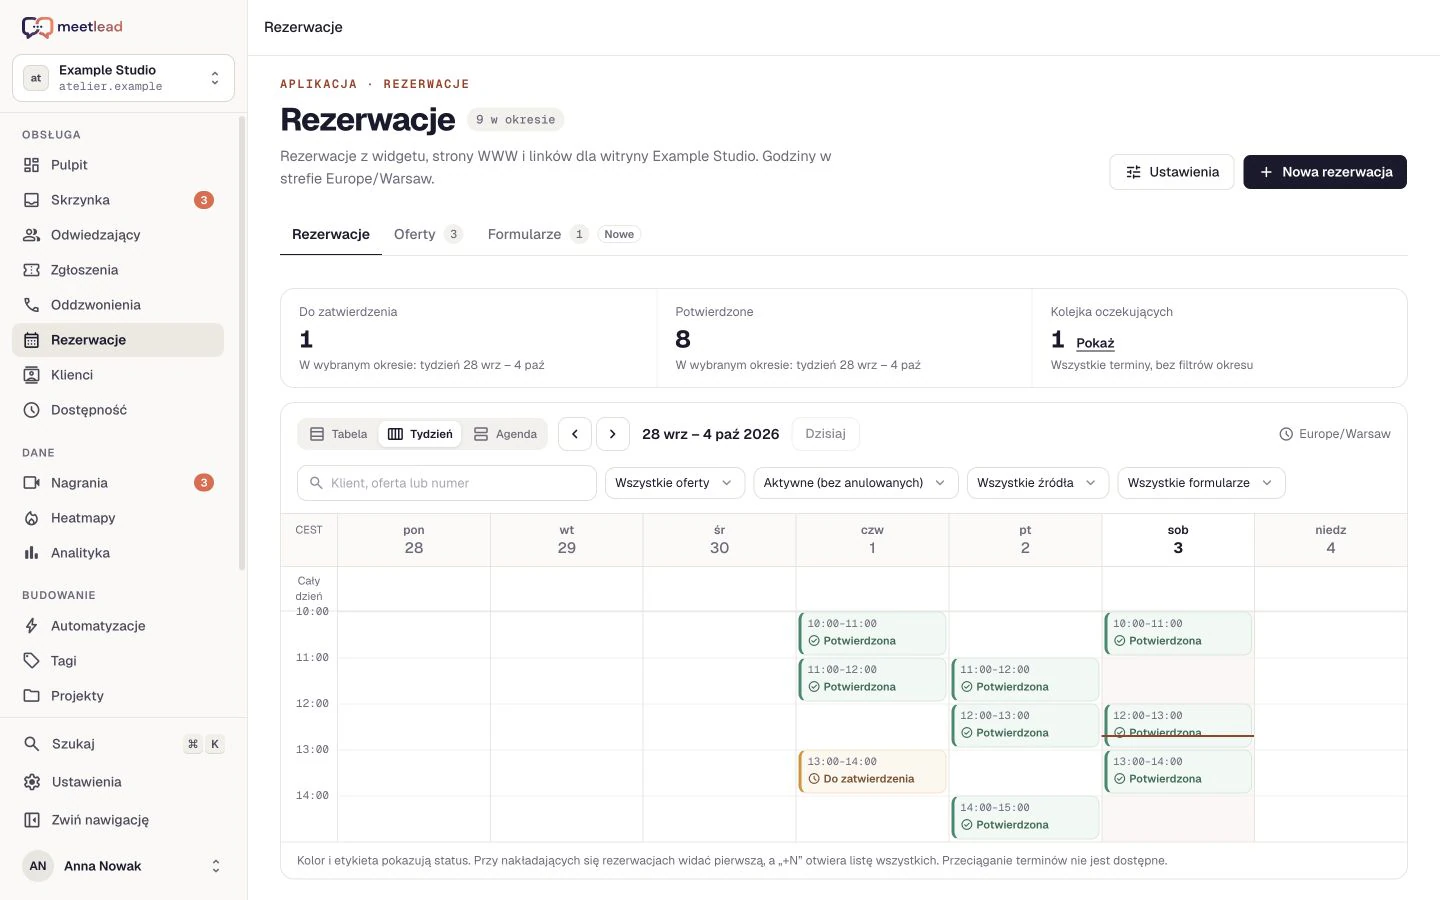Focus the Klient, oferta lub numer search field
This screenshot has height=900, width=1440.
[x=447, y=483]
